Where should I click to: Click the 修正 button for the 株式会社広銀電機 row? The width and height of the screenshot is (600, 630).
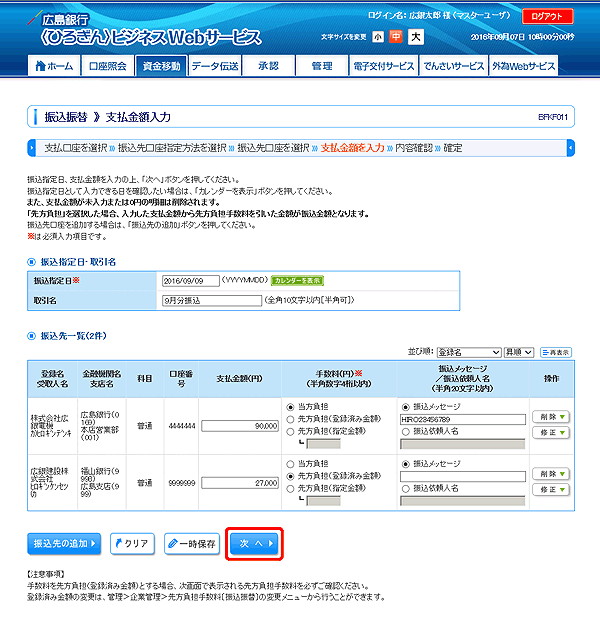551,433
